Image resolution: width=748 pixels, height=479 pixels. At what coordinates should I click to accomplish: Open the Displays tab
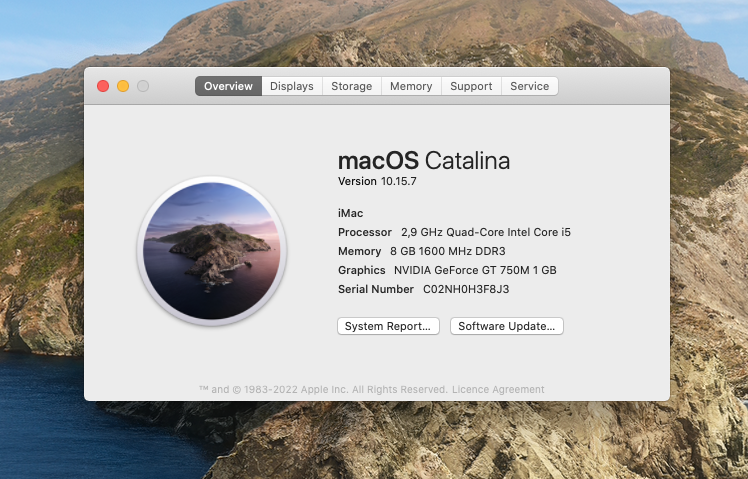[291, 86]
